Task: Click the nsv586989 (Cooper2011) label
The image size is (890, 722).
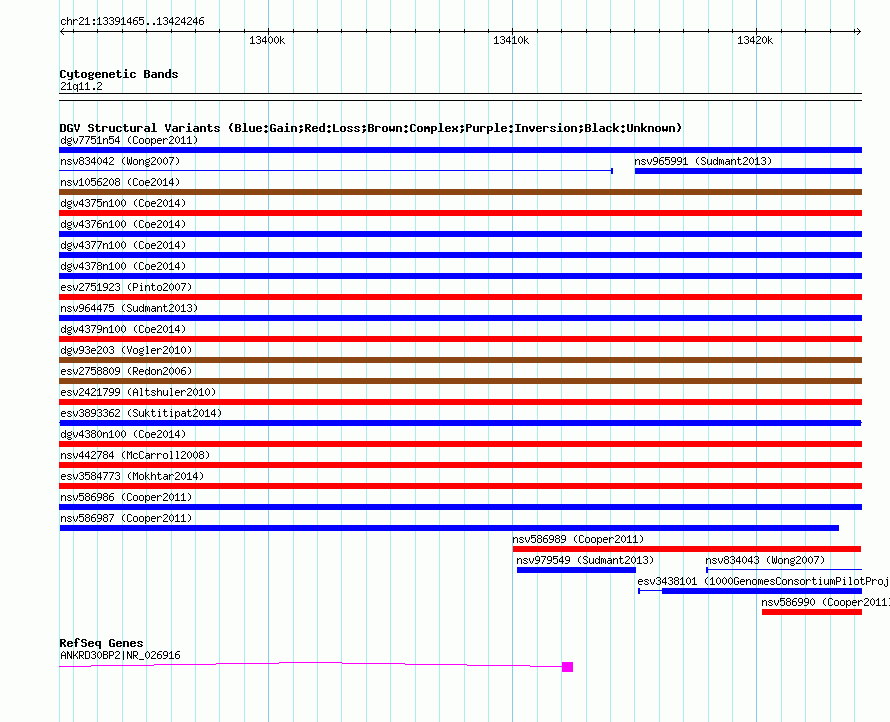Action: pyautogui.click(x=578, y=539)
